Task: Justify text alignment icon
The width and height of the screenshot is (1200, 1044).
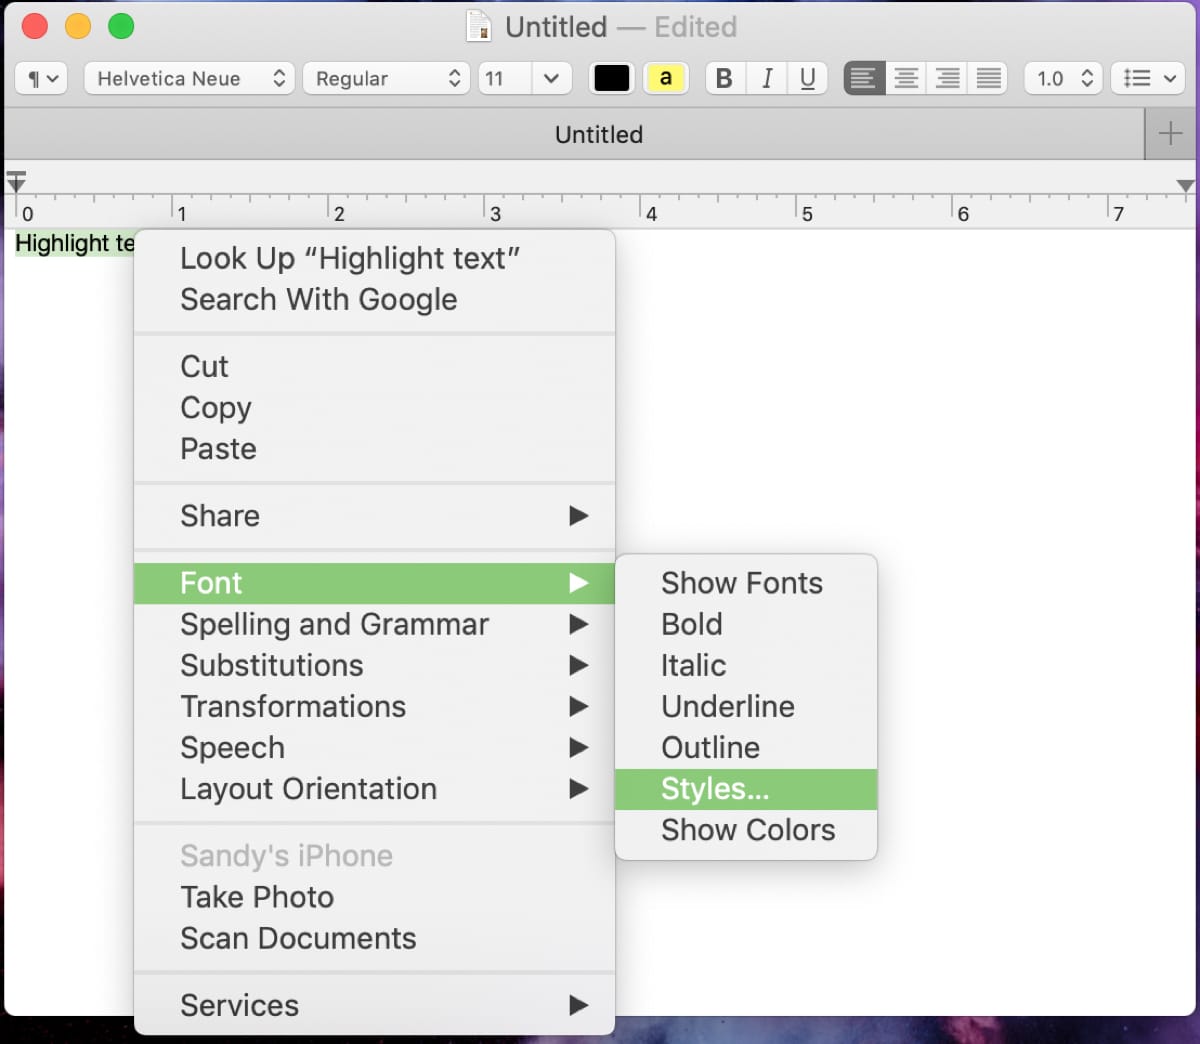Action: pos(988,78)
